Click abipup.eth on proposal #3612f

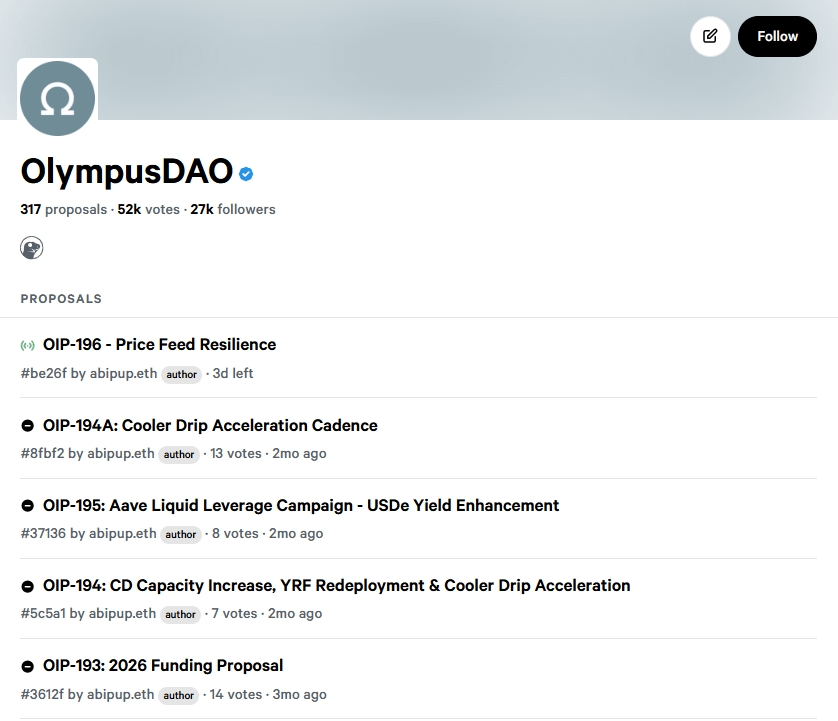[120, 694]
